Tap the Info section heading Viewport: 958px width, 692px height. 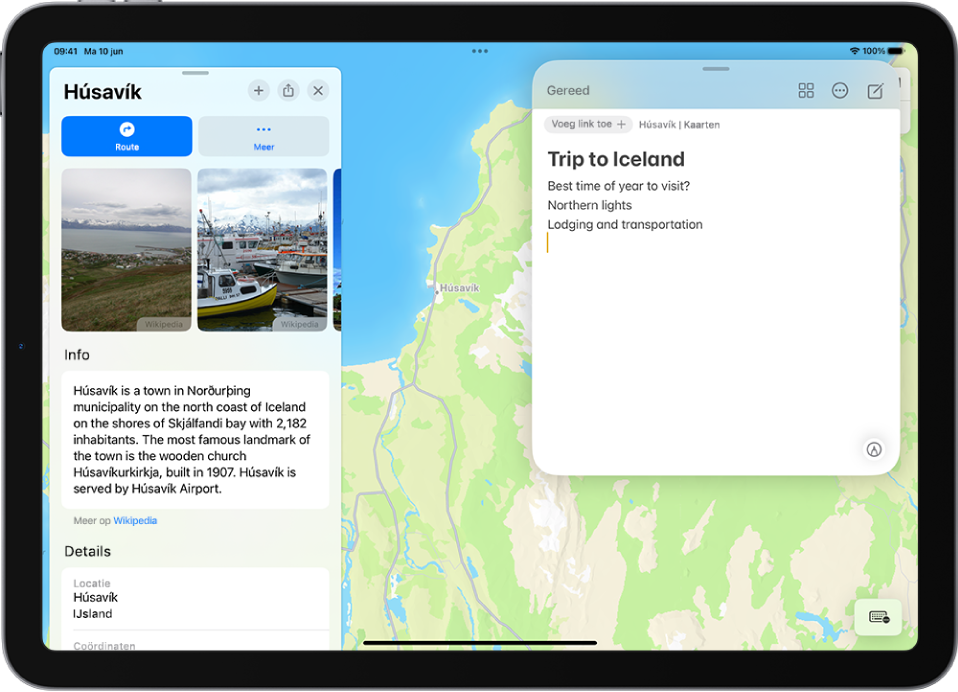(77, 355)
